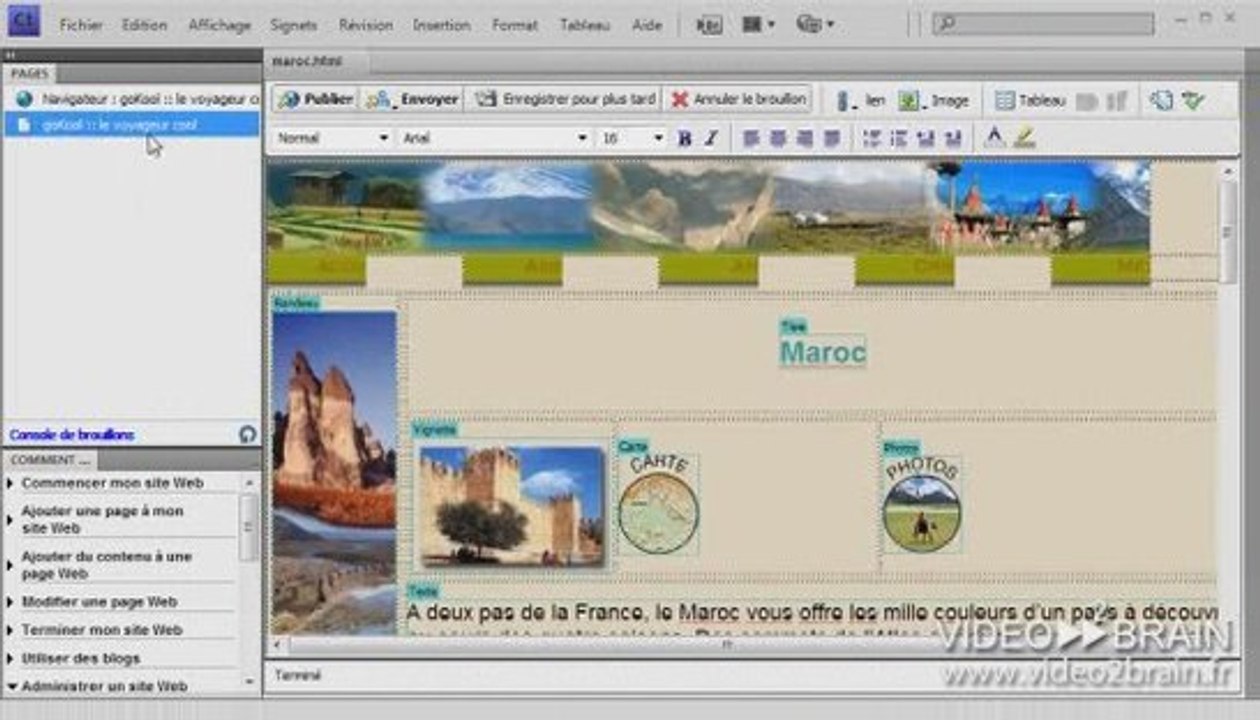Click Annuler le brouillon
The width and height of the screenshot is (1260, 720).
point(738,100)
